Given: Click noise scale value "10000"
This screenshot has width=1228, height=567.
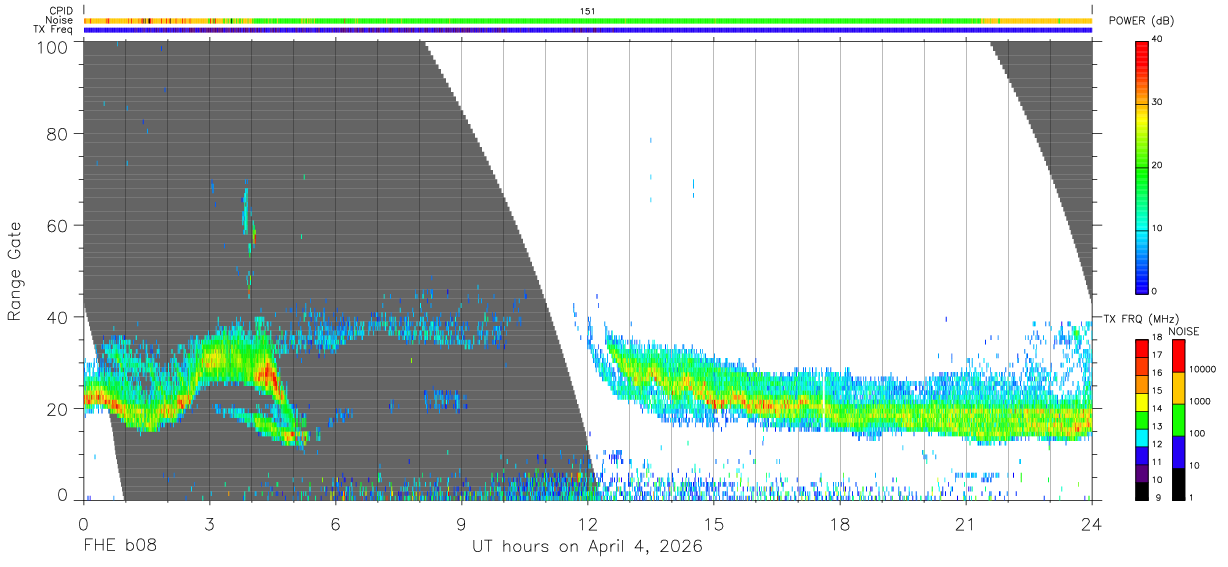Looking at the screenshot, I should coord(1203,370).
